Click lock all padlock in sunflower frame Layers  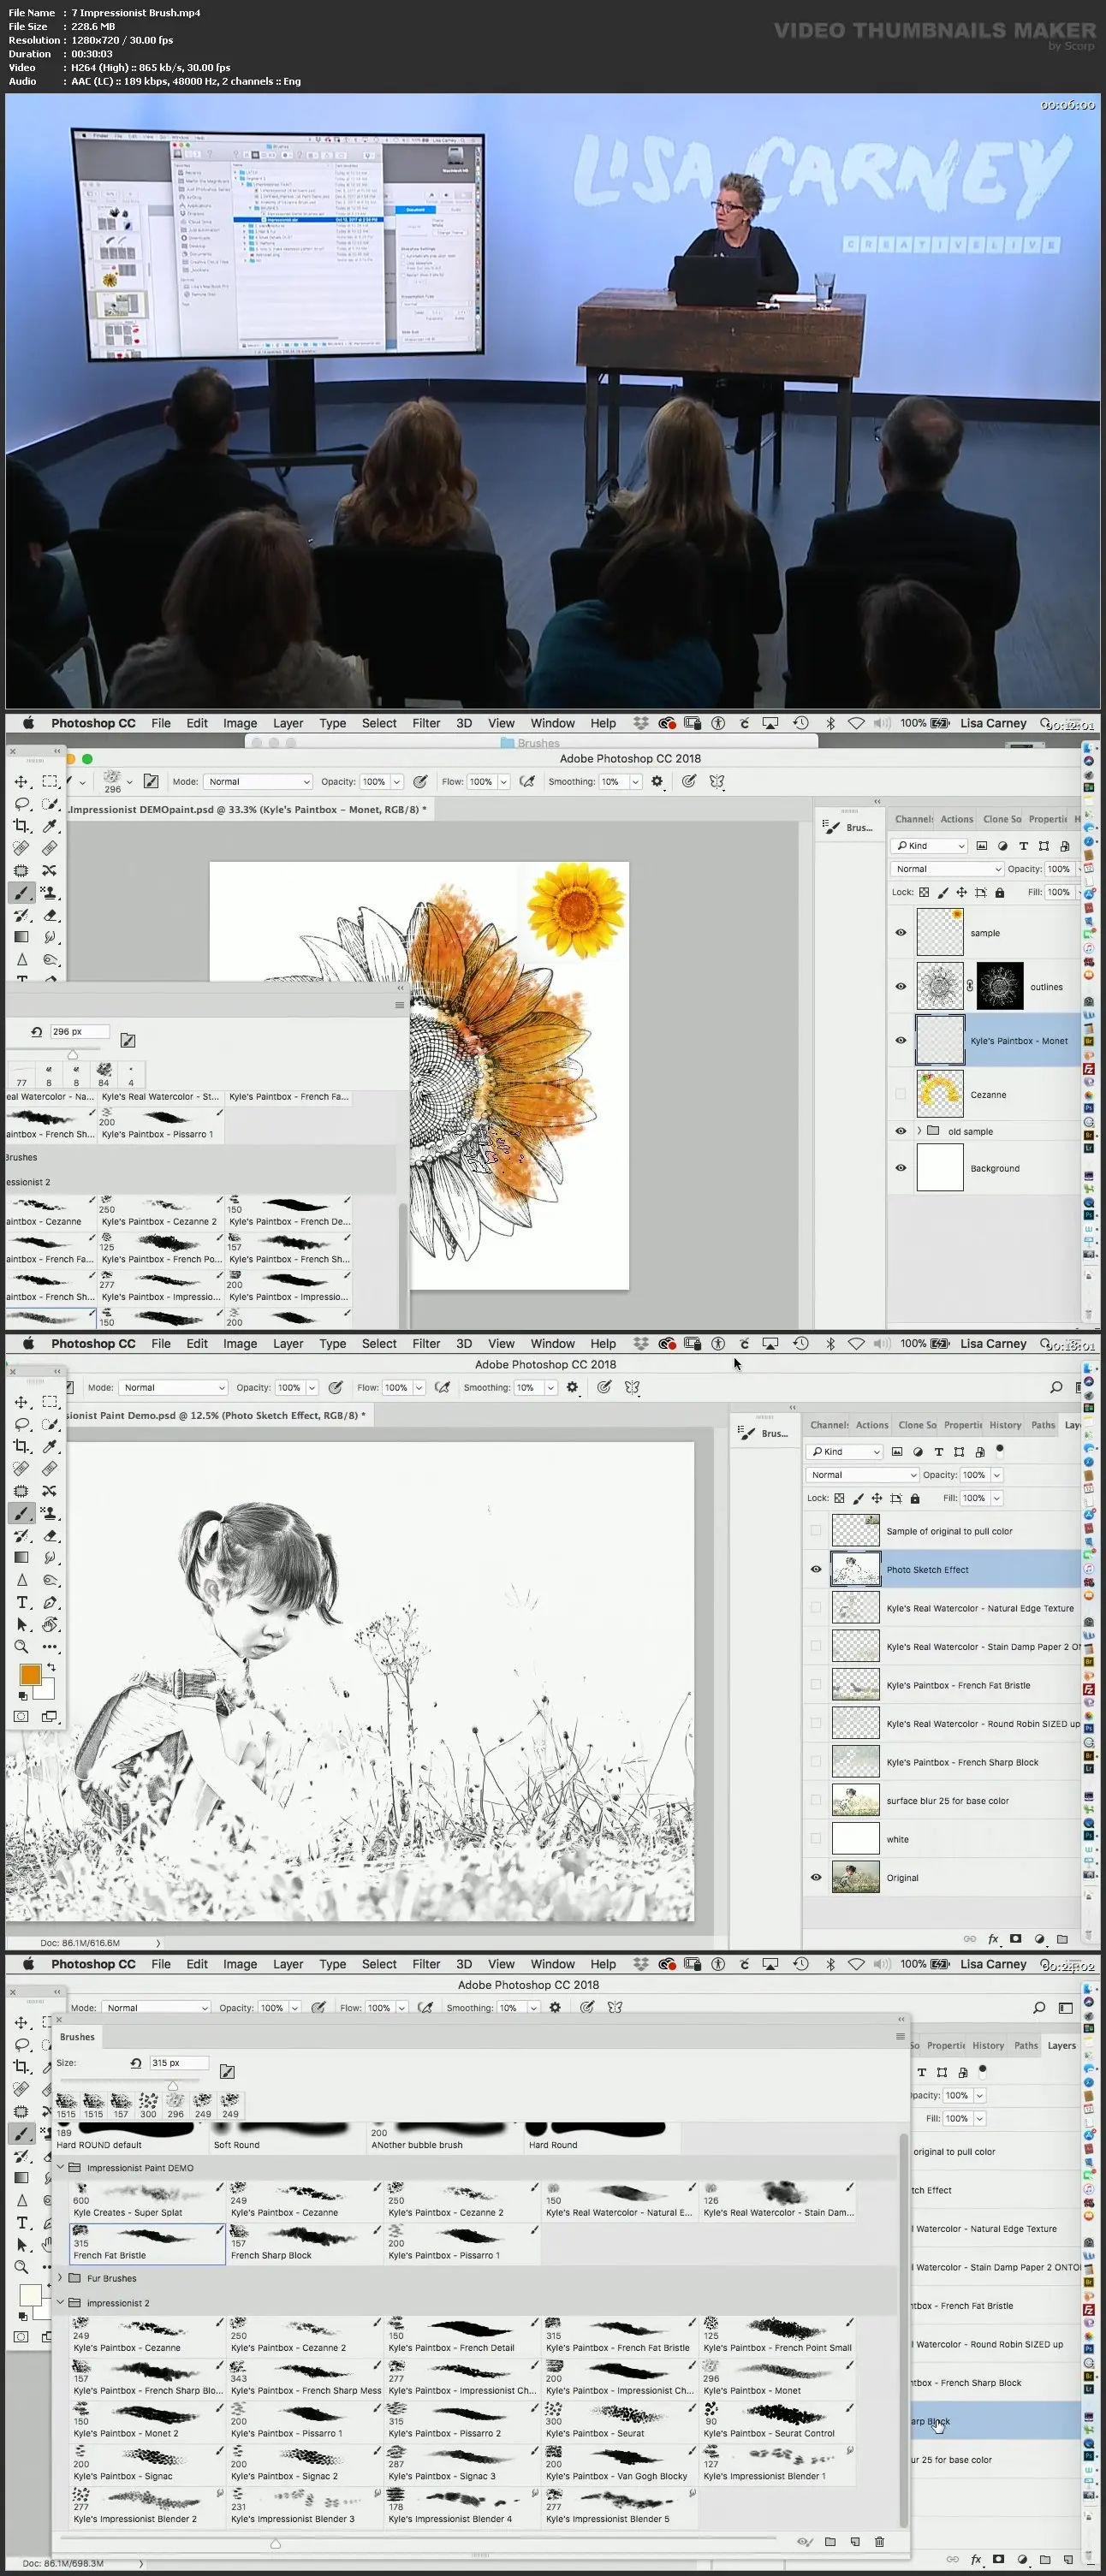[x=999, y=892]
